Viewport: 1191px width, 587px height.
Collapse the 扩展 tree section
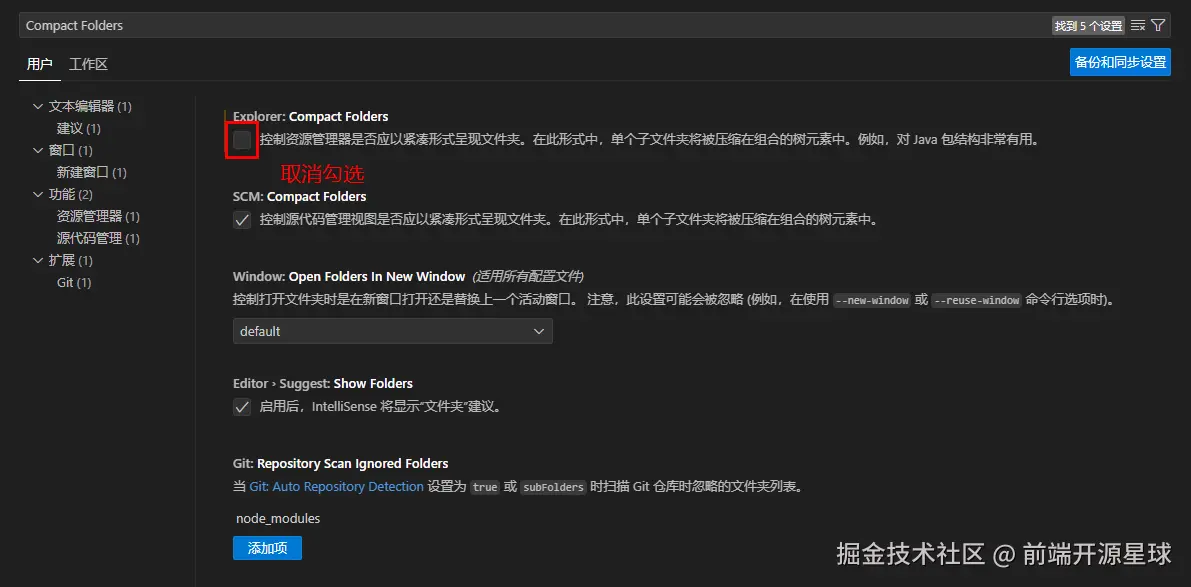[x=37, y=260]
